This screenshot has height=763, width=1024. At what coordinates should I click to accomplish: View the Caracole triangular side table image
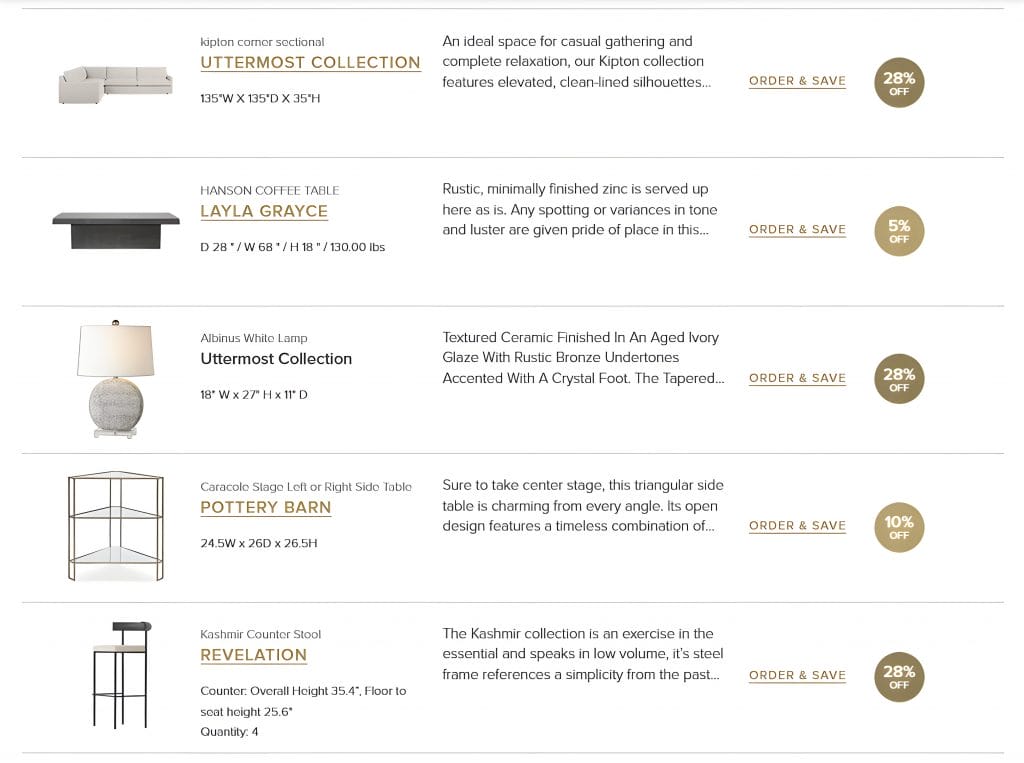[116, 526]
